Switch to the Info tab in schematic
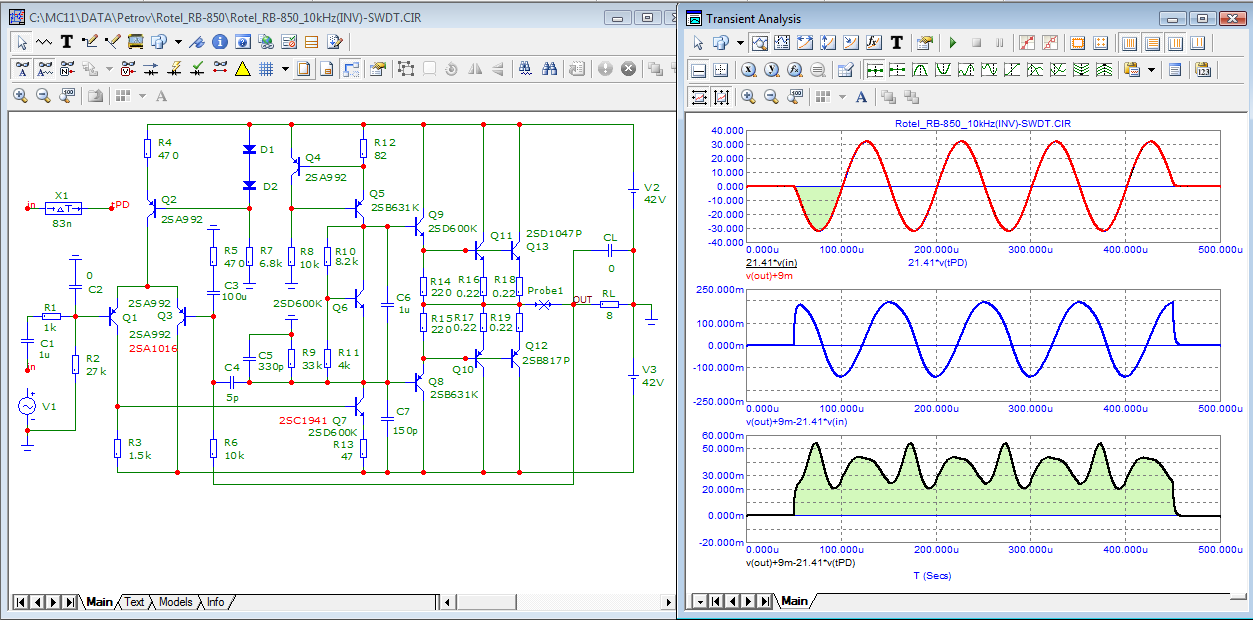 click(215, 602)
